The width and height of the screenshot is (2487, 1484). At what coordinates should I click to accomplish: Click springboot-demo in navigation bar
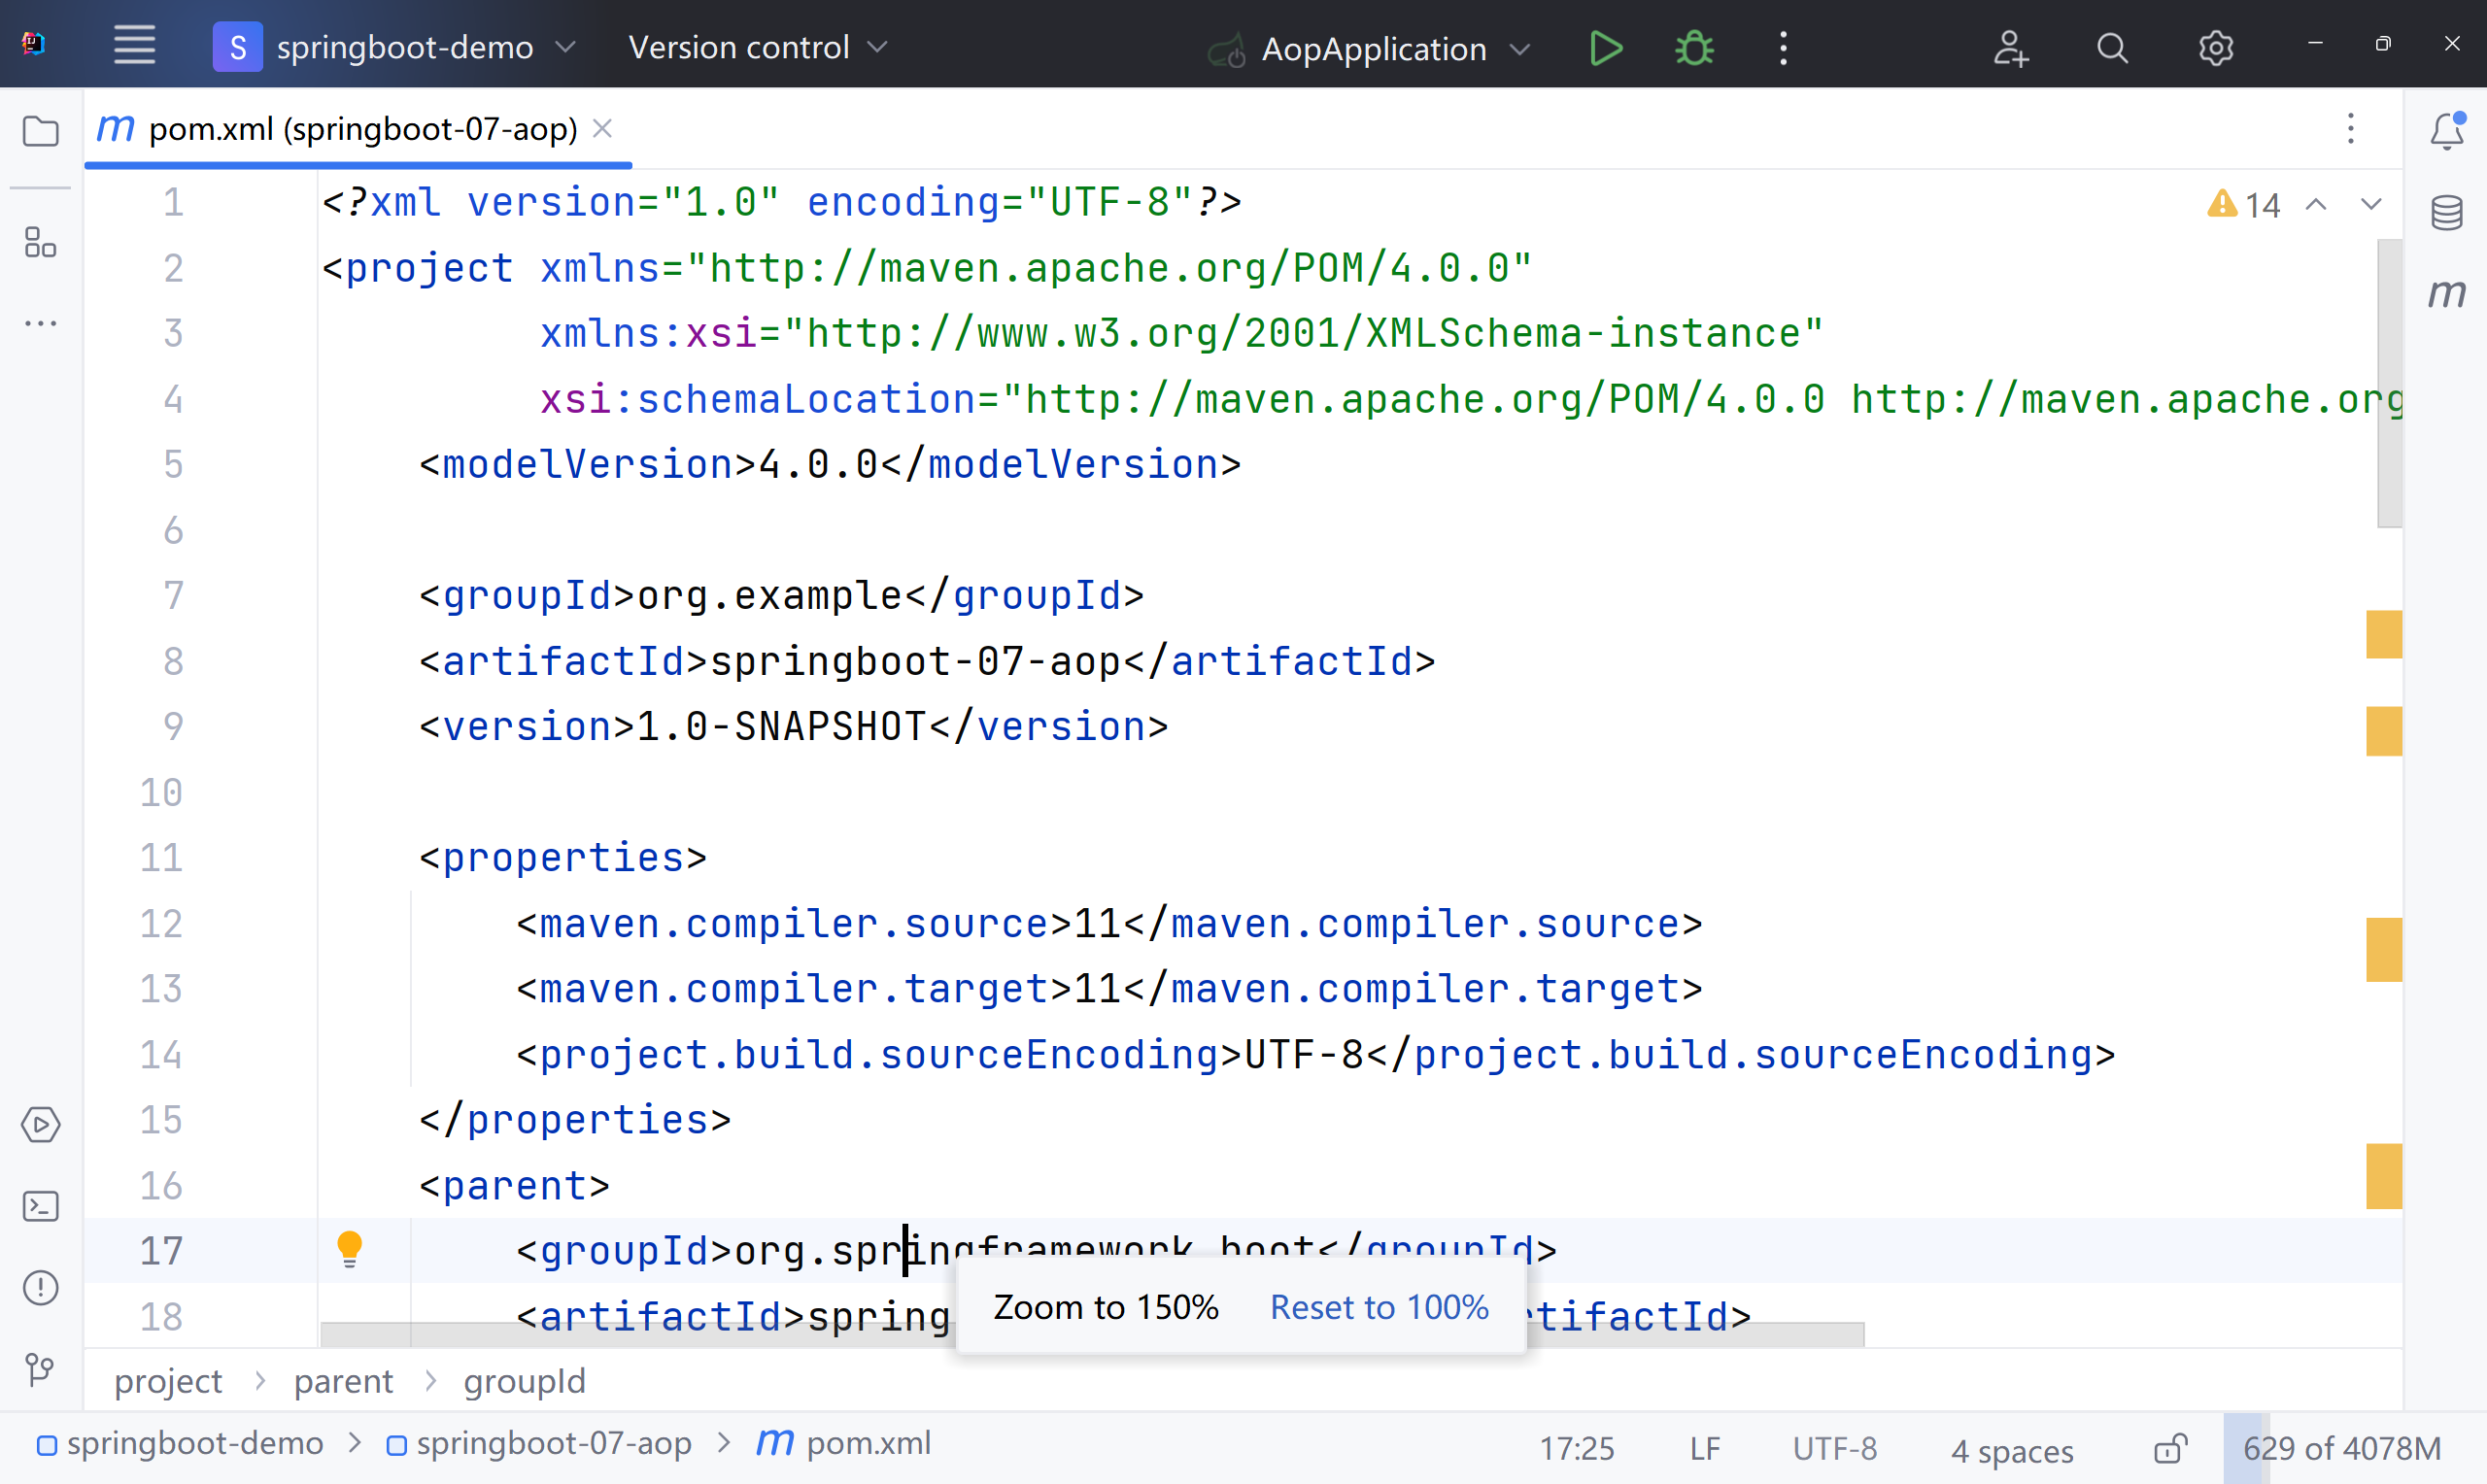[180, 1443]
